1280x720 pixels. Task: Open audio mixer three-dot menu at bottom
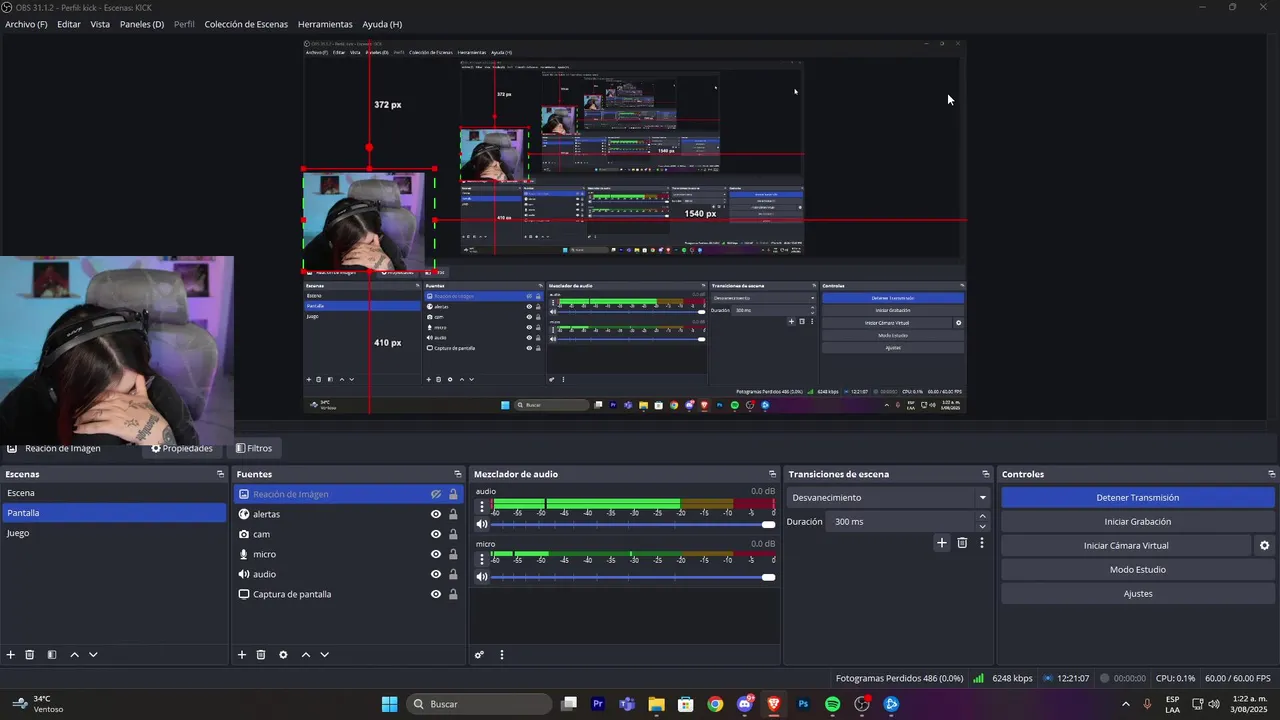point(502,655)
